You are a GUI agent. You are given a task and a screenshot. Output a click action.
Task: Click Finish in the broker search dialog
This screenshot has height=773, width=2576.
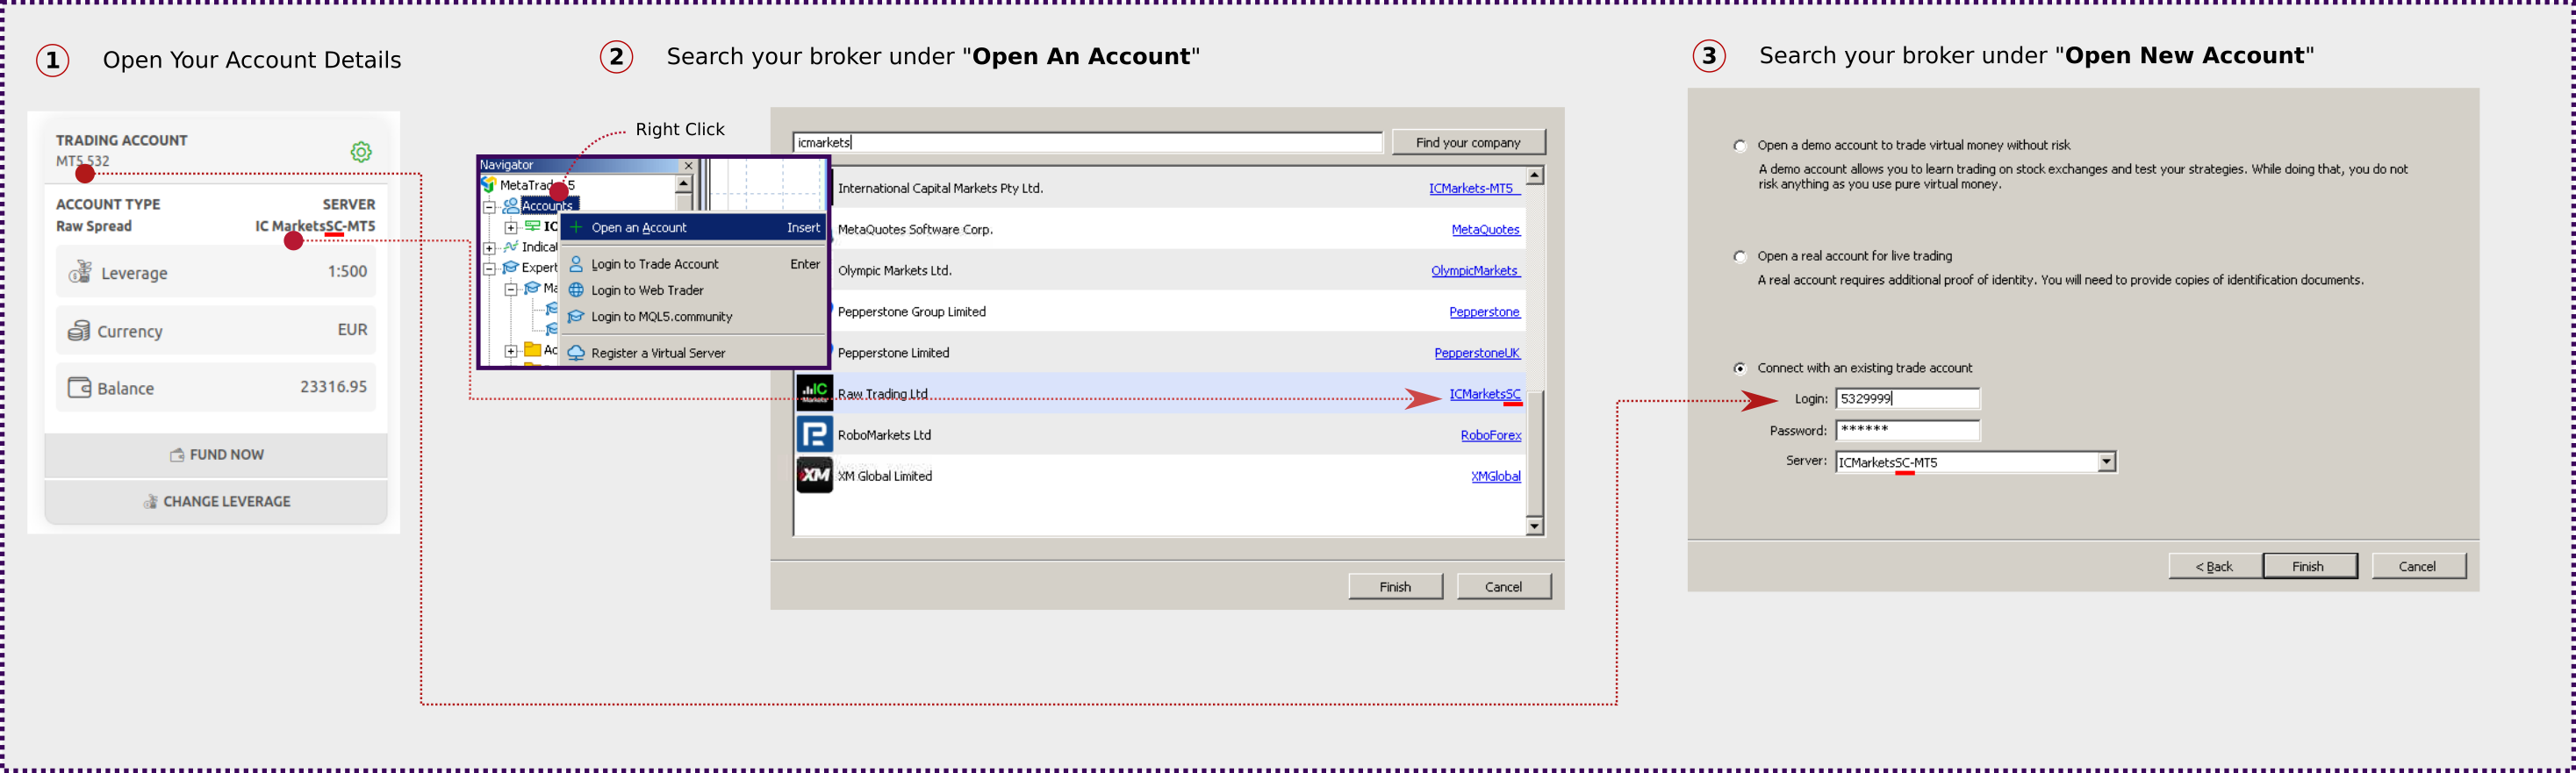(1395, 587)
